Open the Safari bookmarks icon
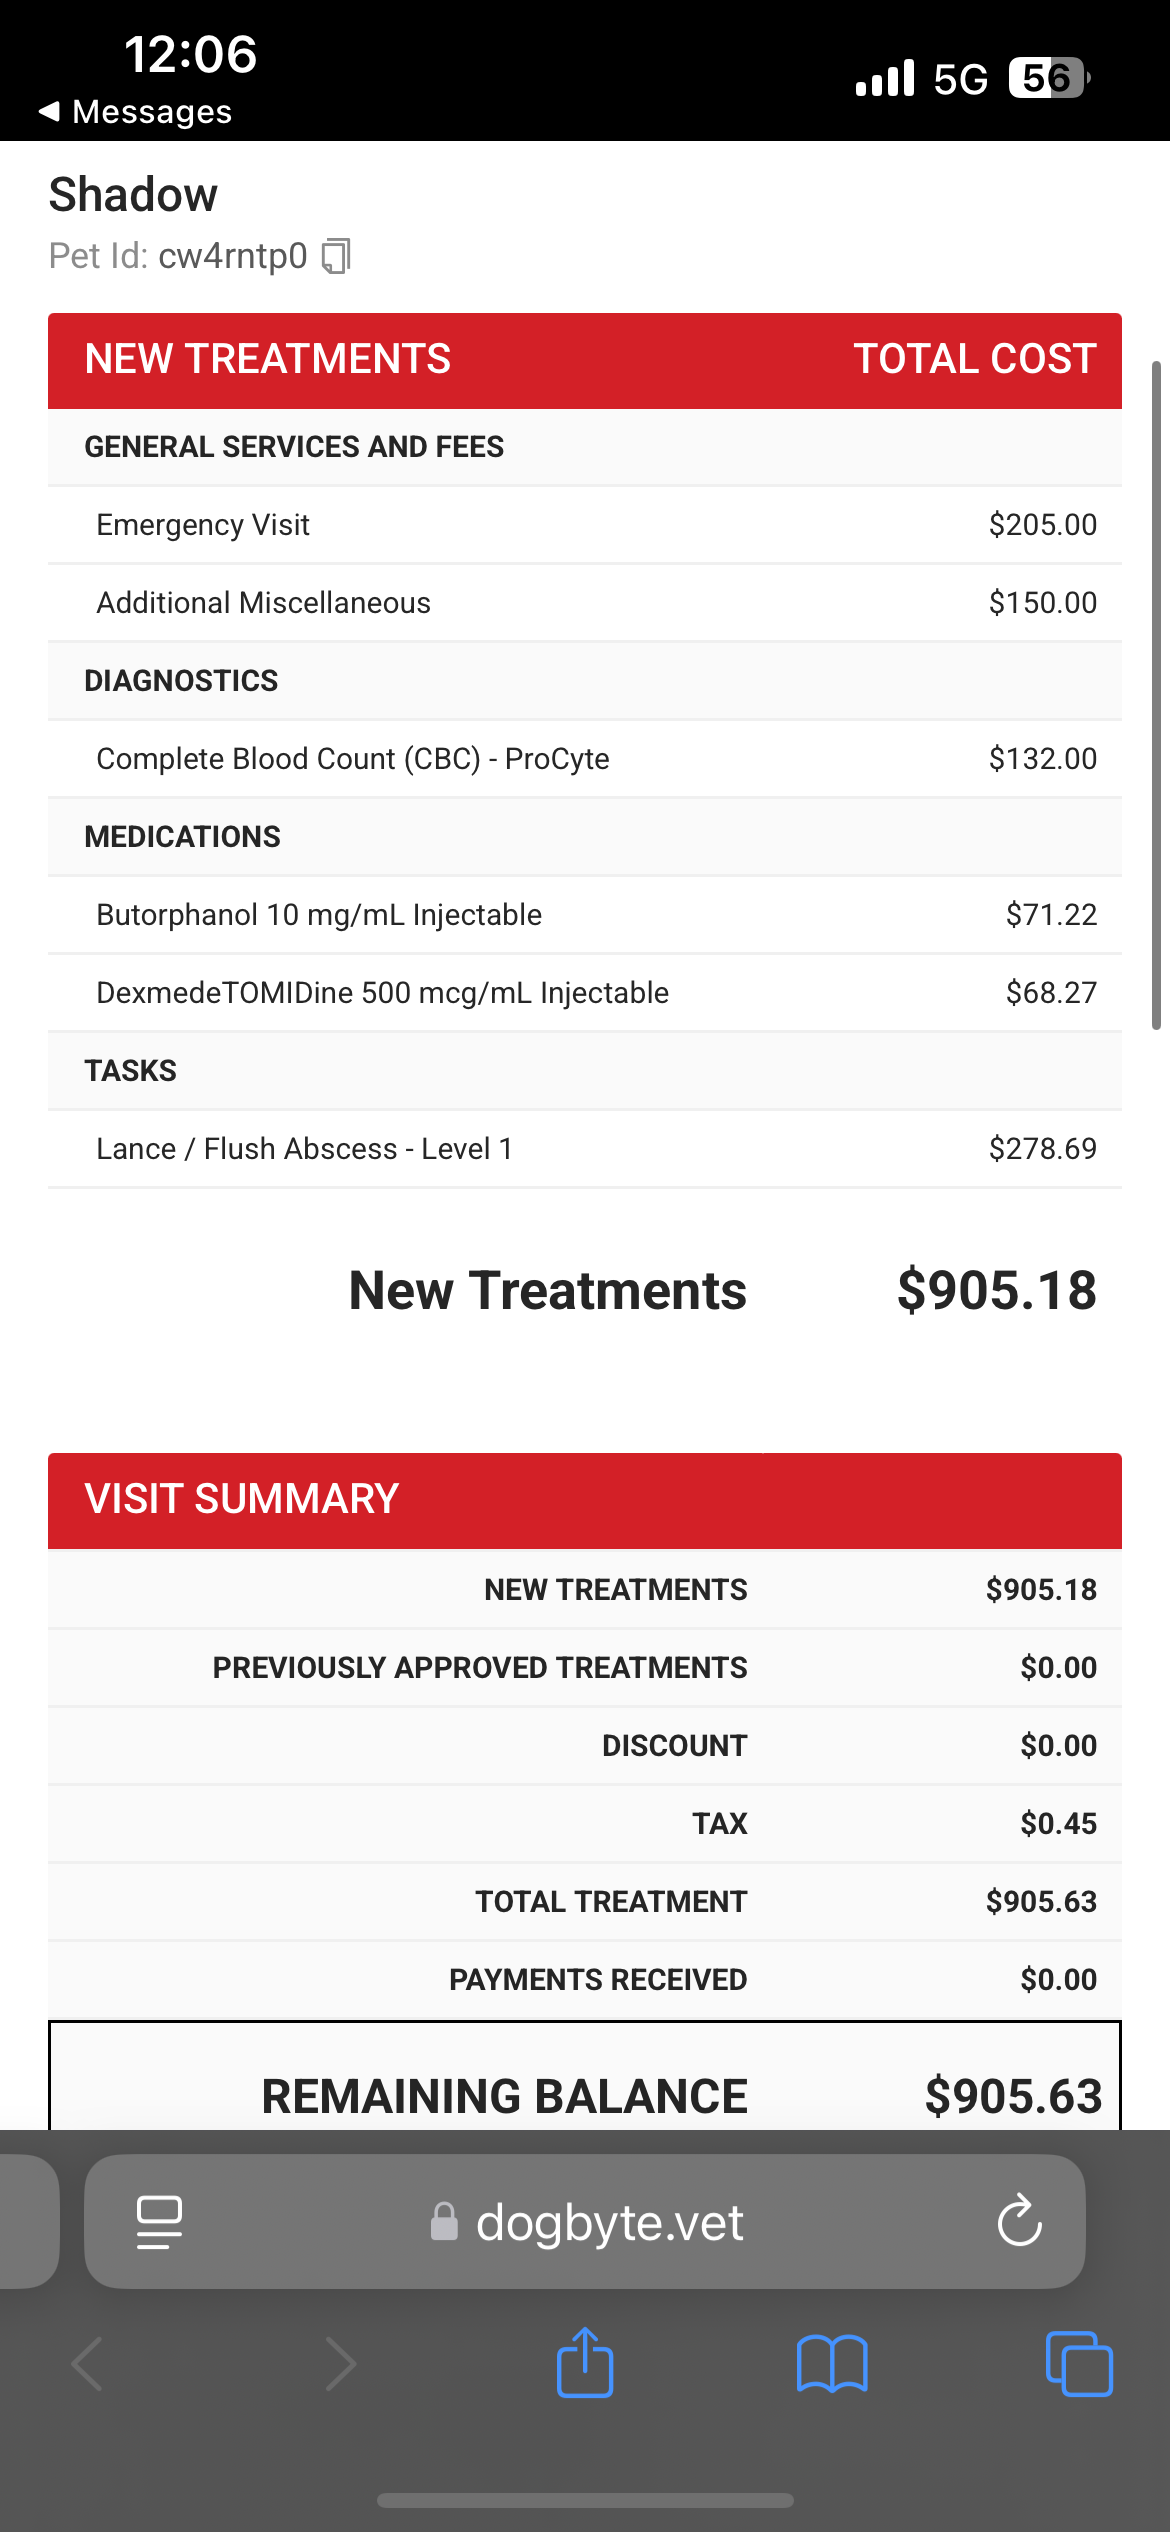This screenshot has width=1170, height=2532. coord(832,2364)
